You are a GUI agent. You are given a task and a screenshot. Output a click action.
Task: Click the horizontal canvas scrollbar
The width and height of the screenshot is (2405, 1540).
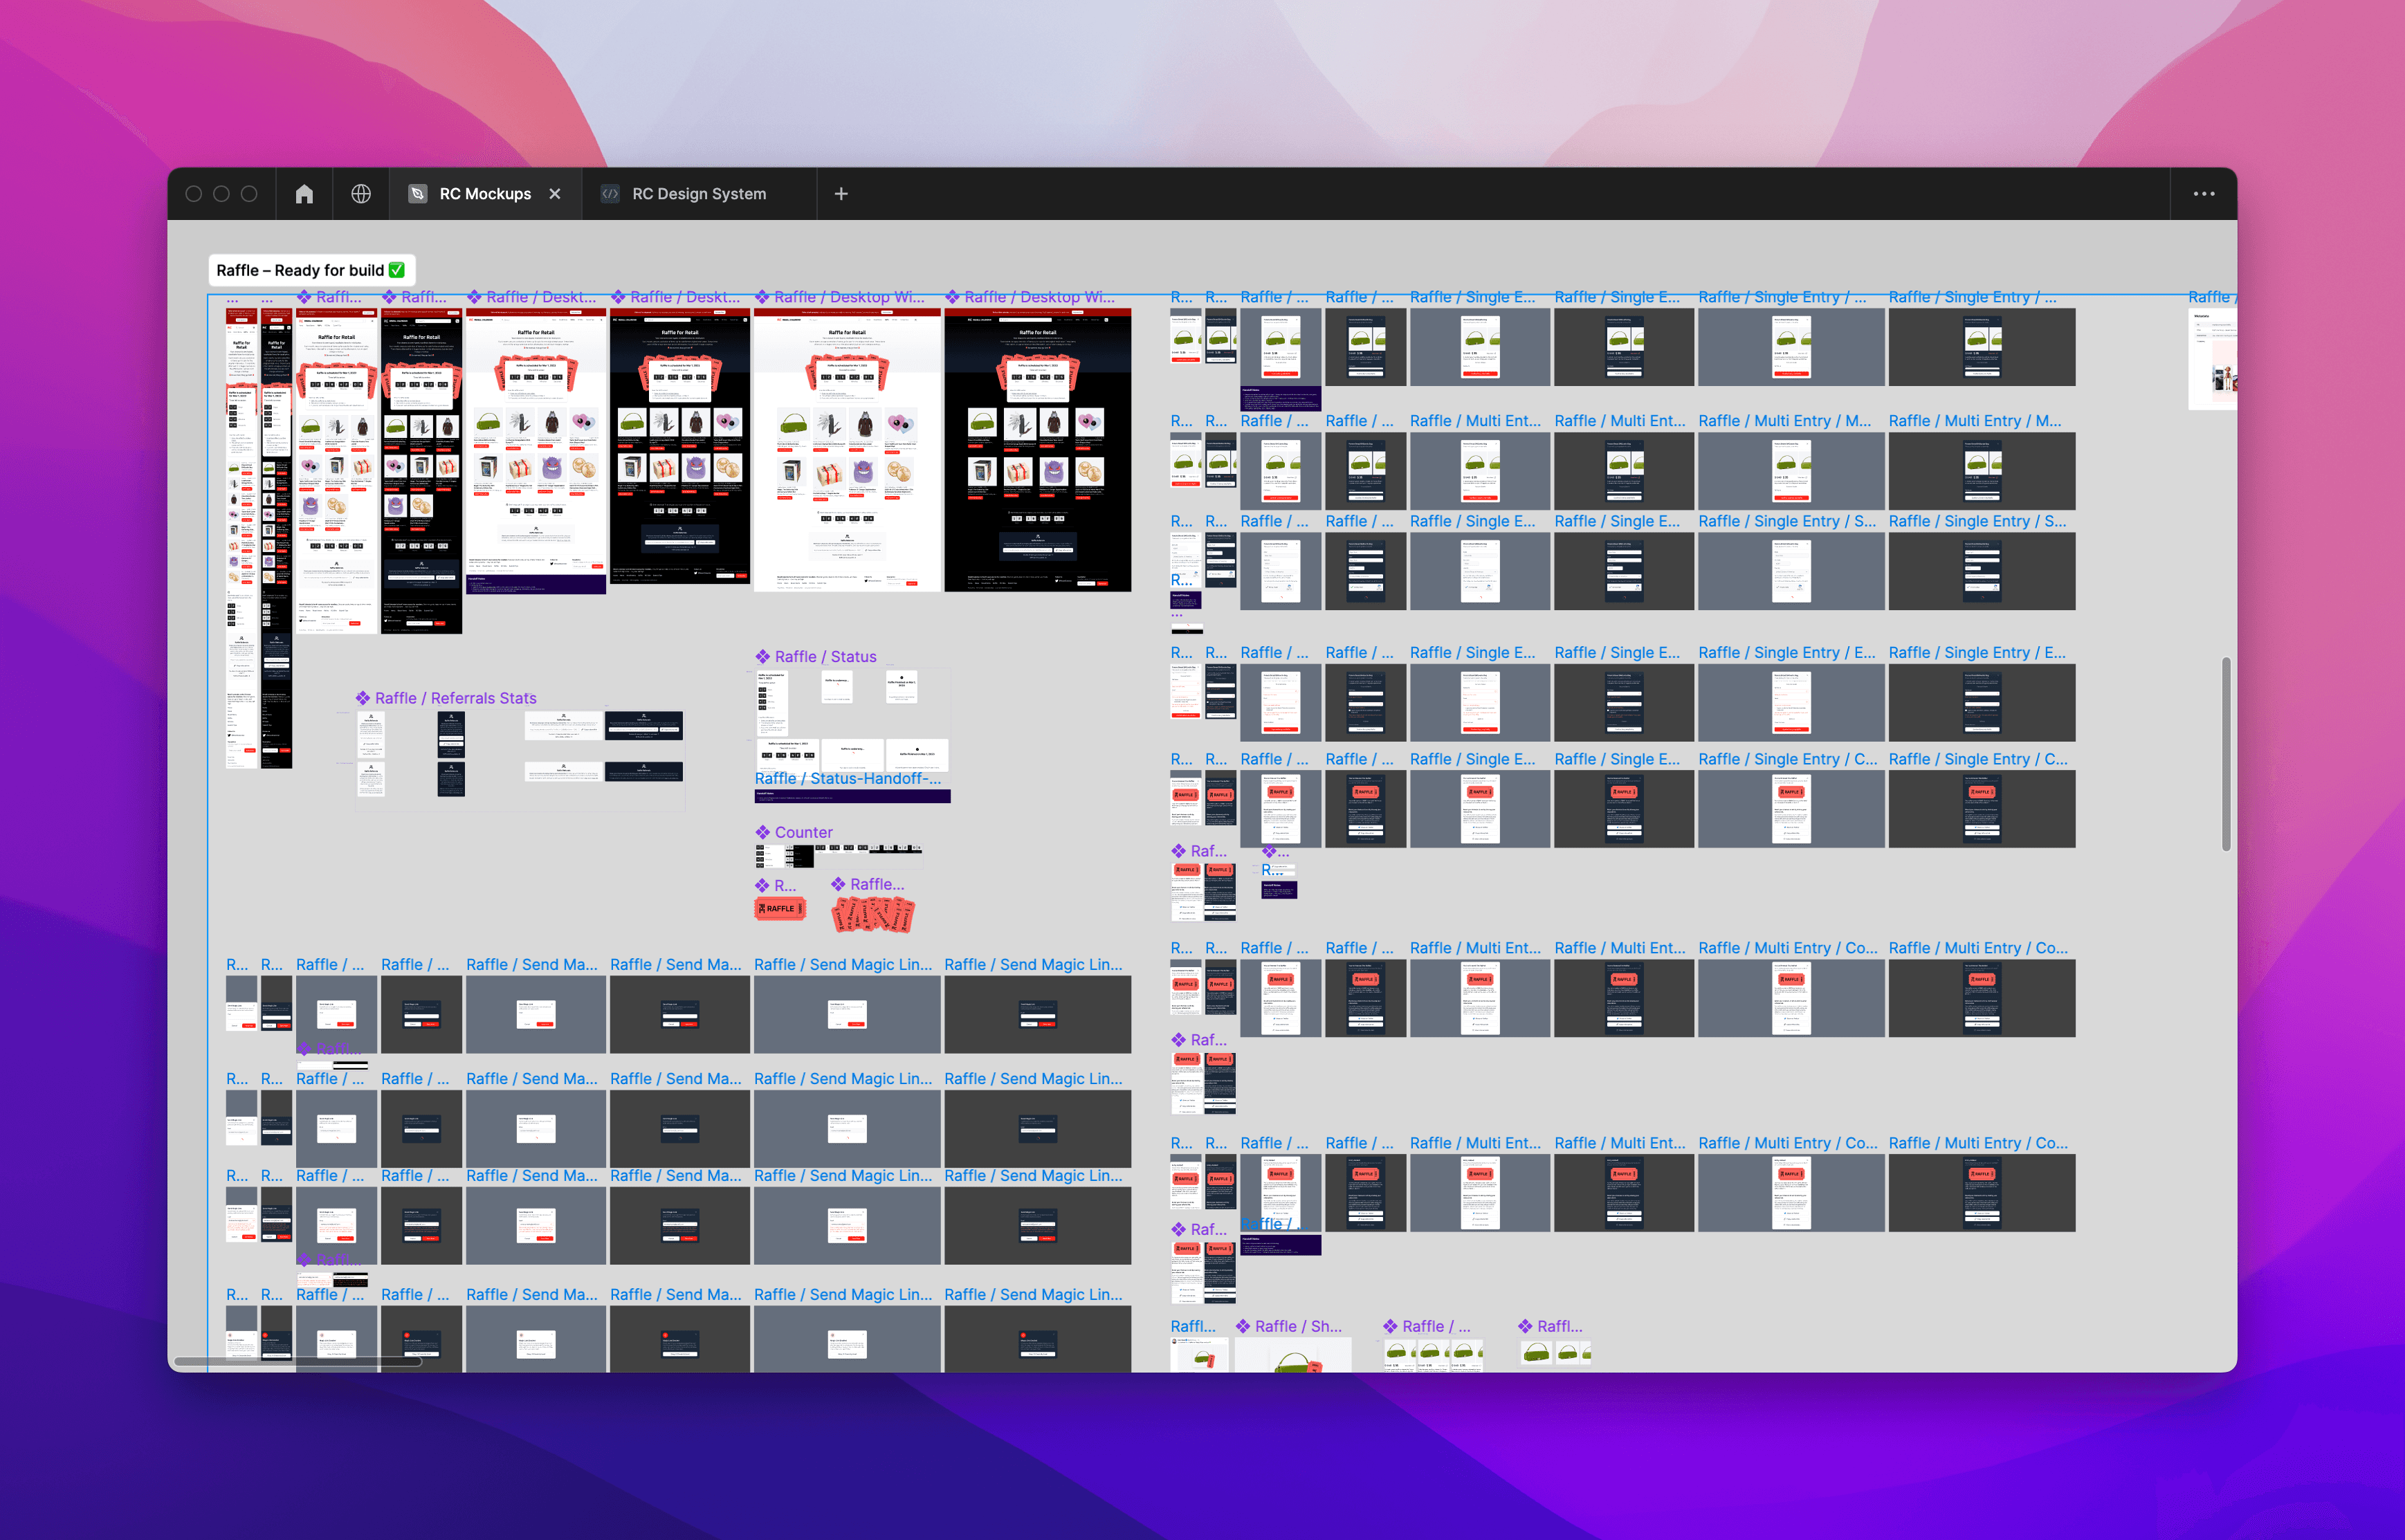tap(297, 1361)
